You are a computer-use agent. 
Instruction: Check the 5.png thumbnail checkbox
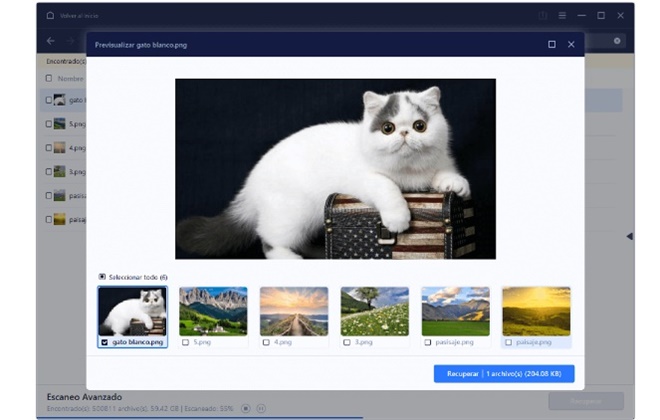click(185, 342)
